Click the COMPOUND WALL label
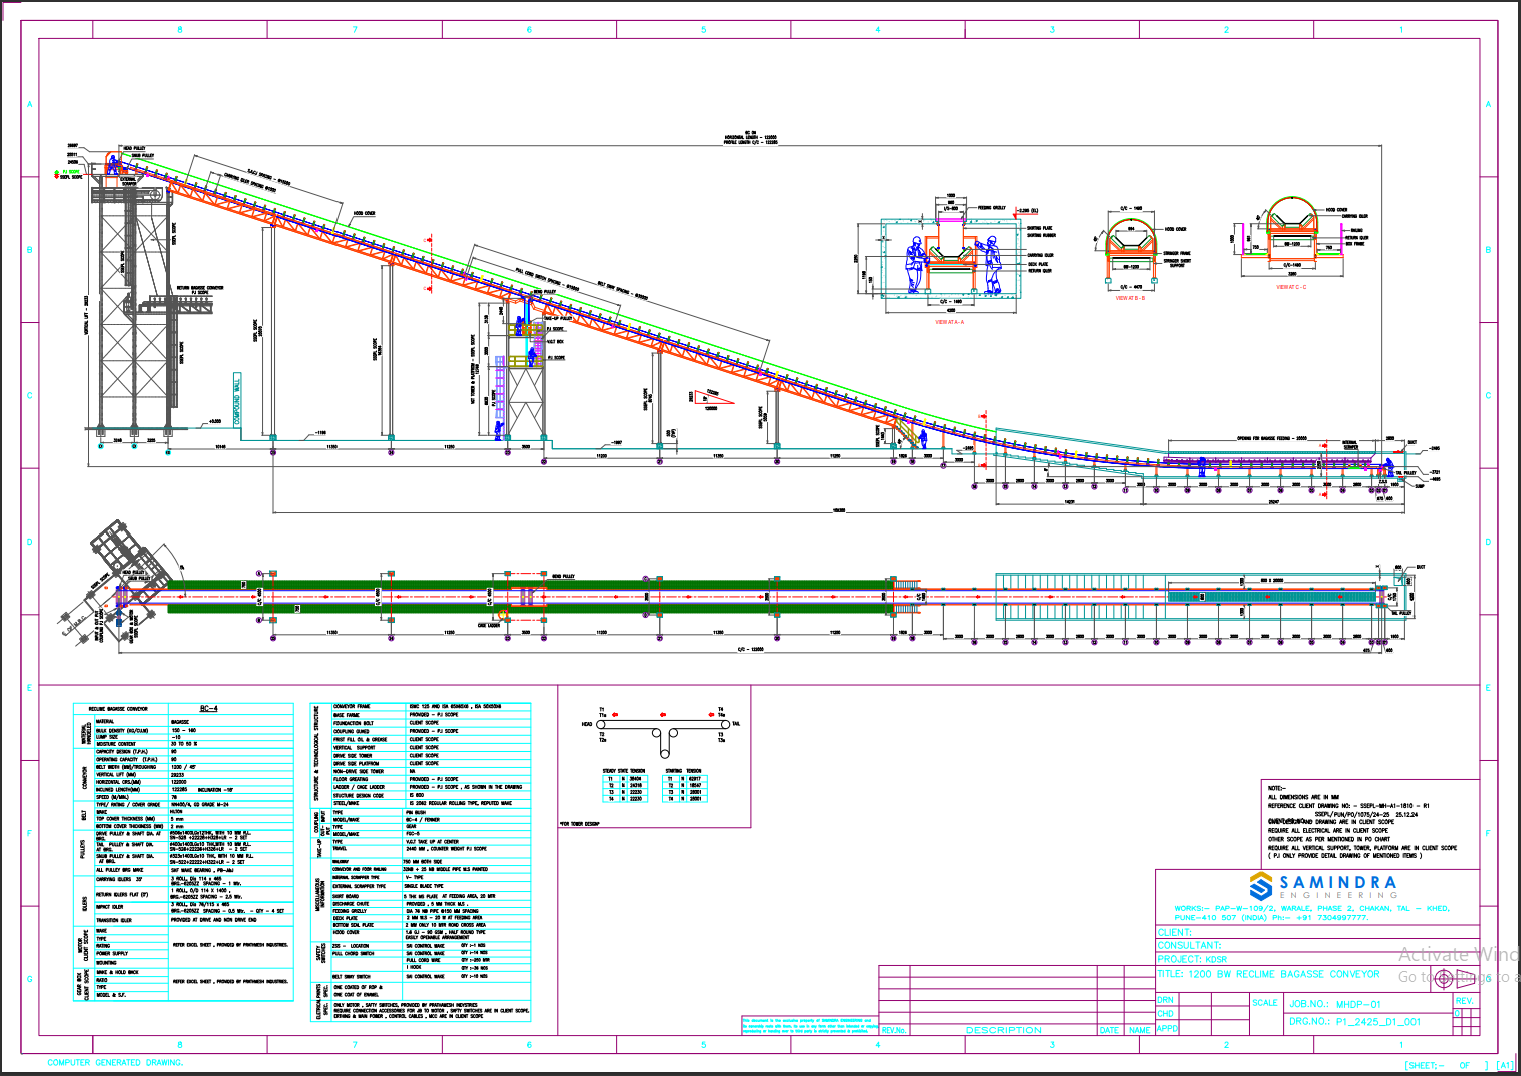Image resolution: width=1521 pixels, height=1076 pixels. point(237,399)
